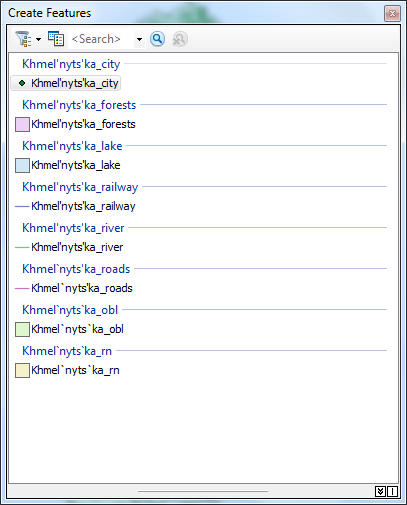Click the green city point symbol

coord(22,83)
